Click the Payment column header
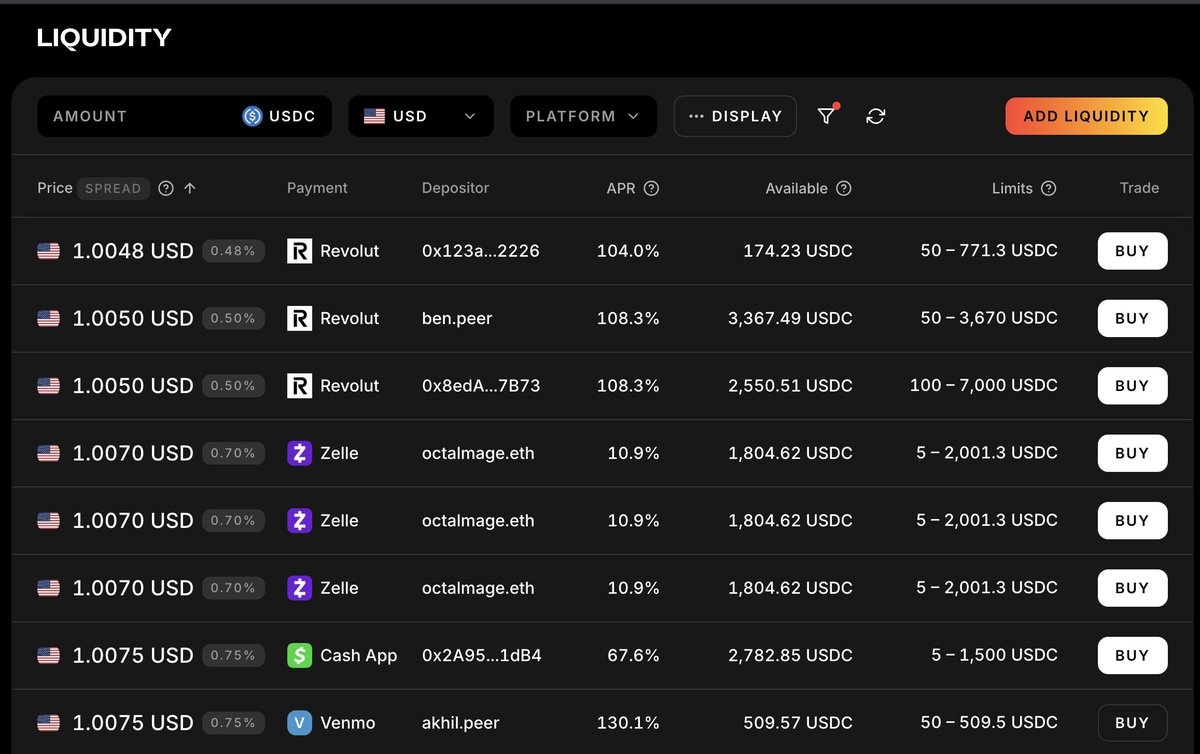Viewport: 1200px width, 754px height. pos(317,188)
